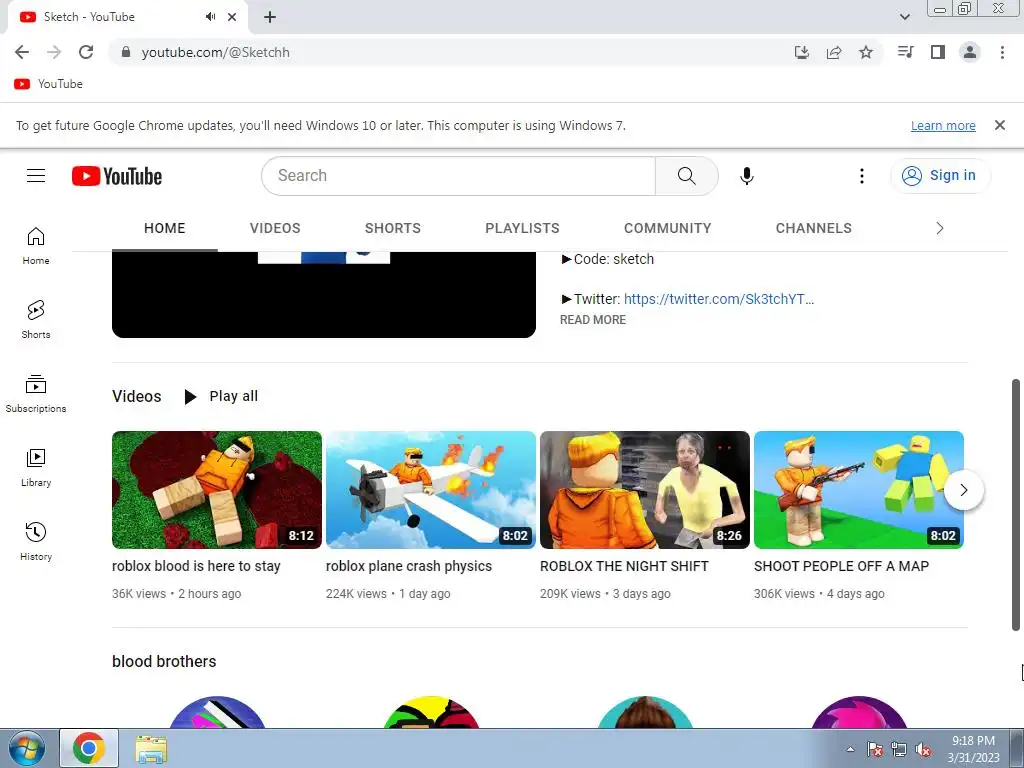Click the network icon in system tray
Viewport: 1024px width, 768px height.
click(x=899, y=750)
